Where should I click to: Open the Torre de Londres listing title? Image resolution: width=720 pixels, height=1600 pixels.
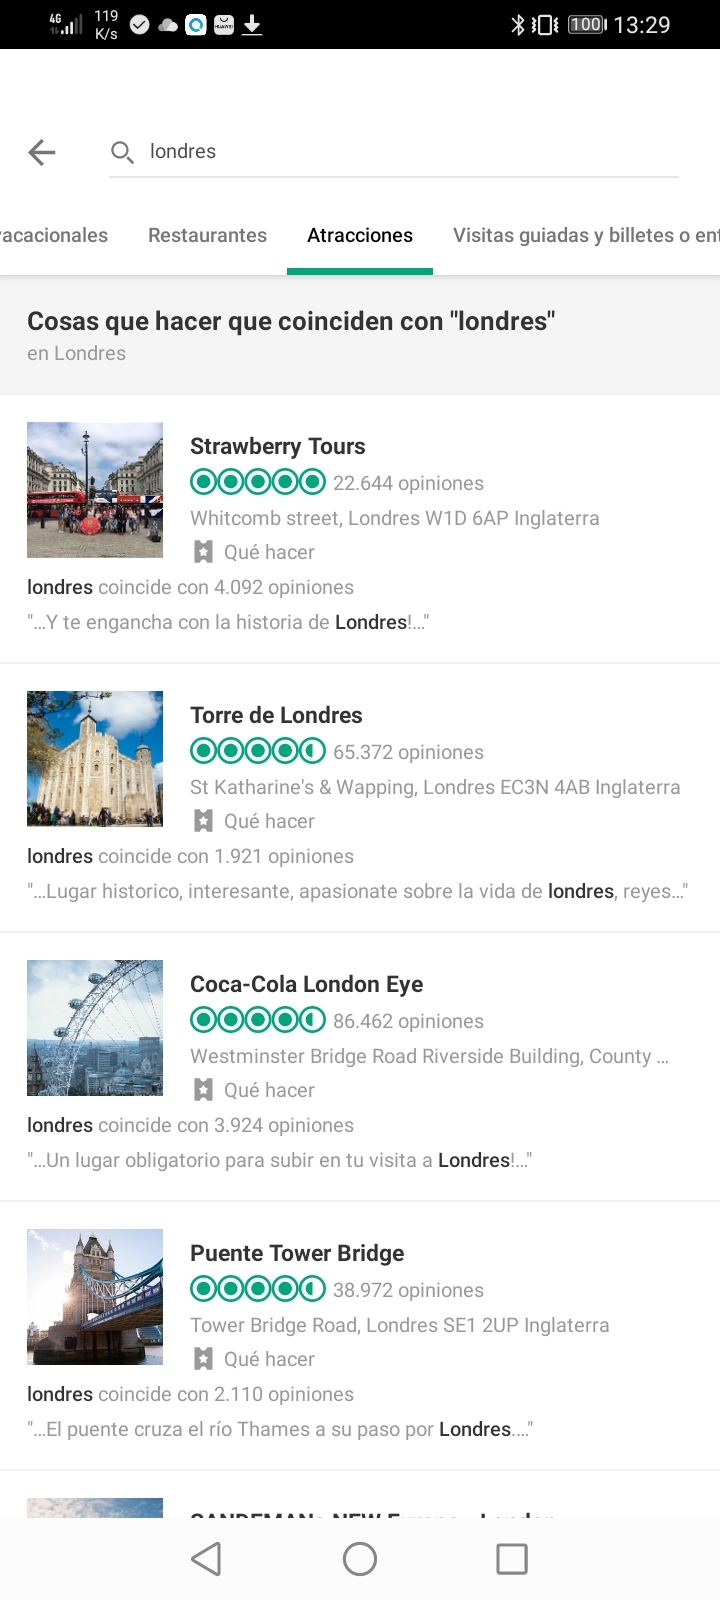pyautogui.click(x=276, y=715)
